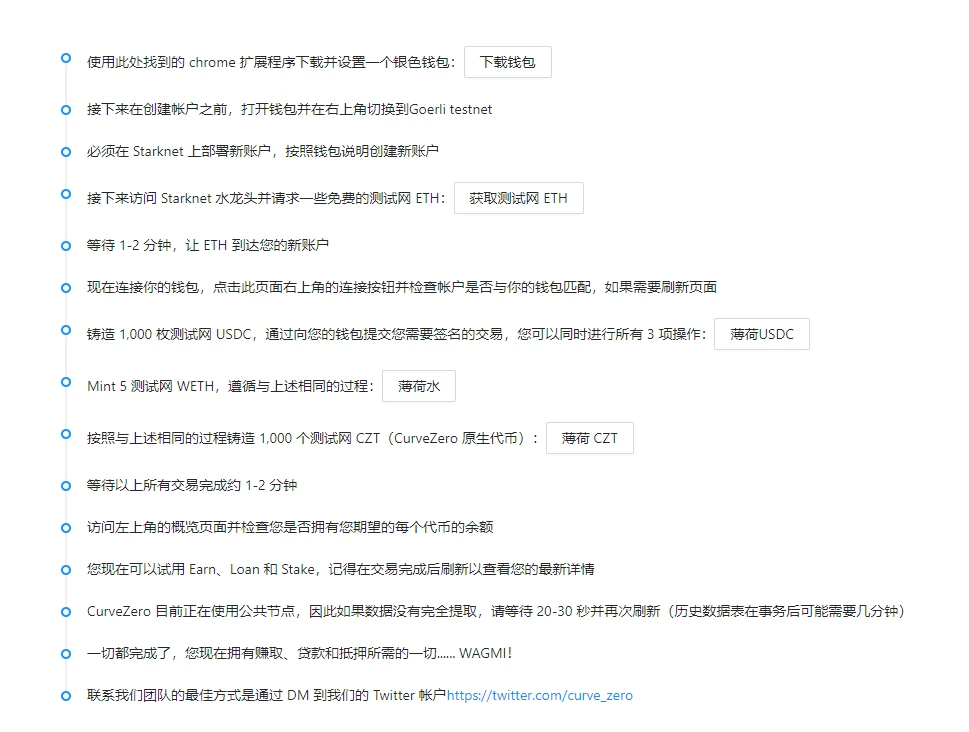Click the timeline dot beside the Goerli testnet step
The width and height of the screenshot is (969, 732).
click(66, 110)
